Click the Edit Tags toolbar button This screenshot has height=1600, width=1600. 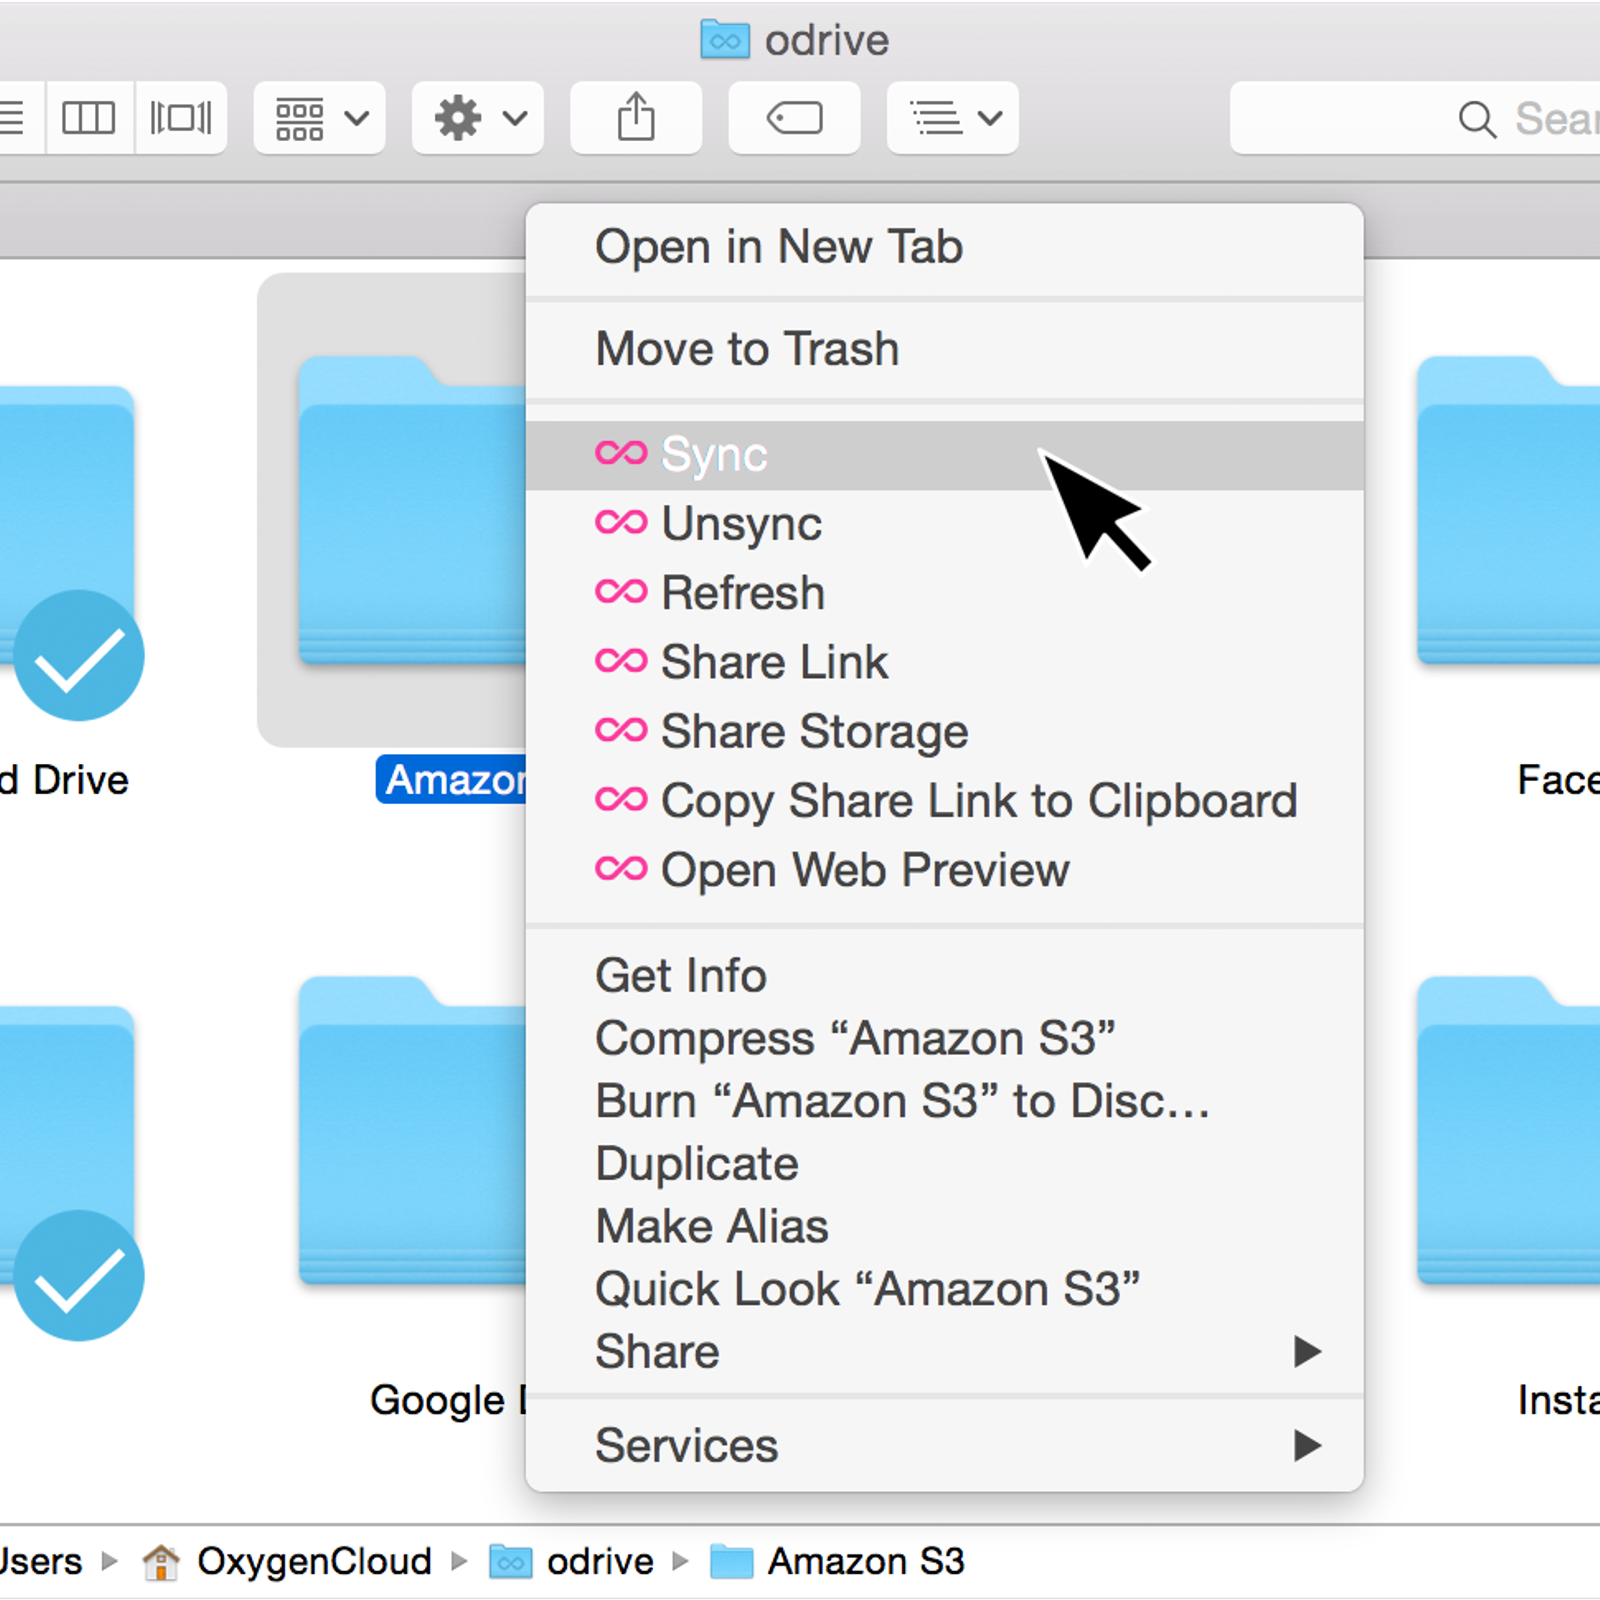coord(794,118)
